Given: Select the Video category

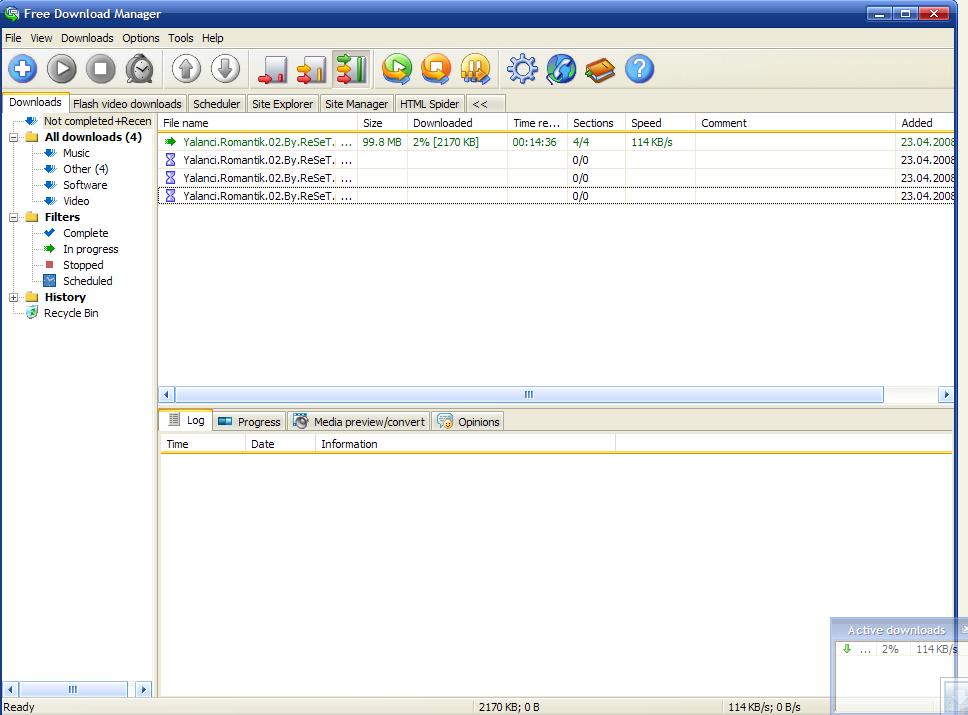Looking at the screenshot, I should (x=76, y=201).
